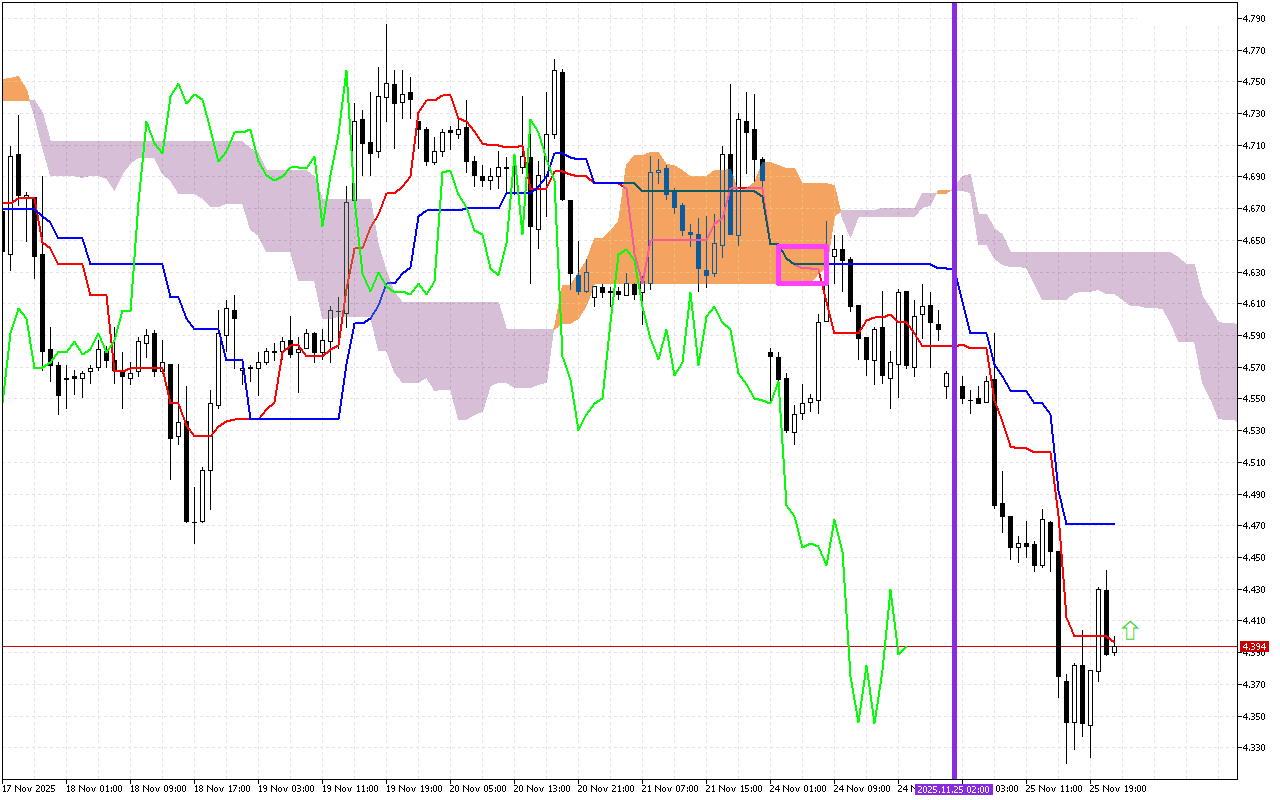Click the 17 Nov 2025 time label

29,788
